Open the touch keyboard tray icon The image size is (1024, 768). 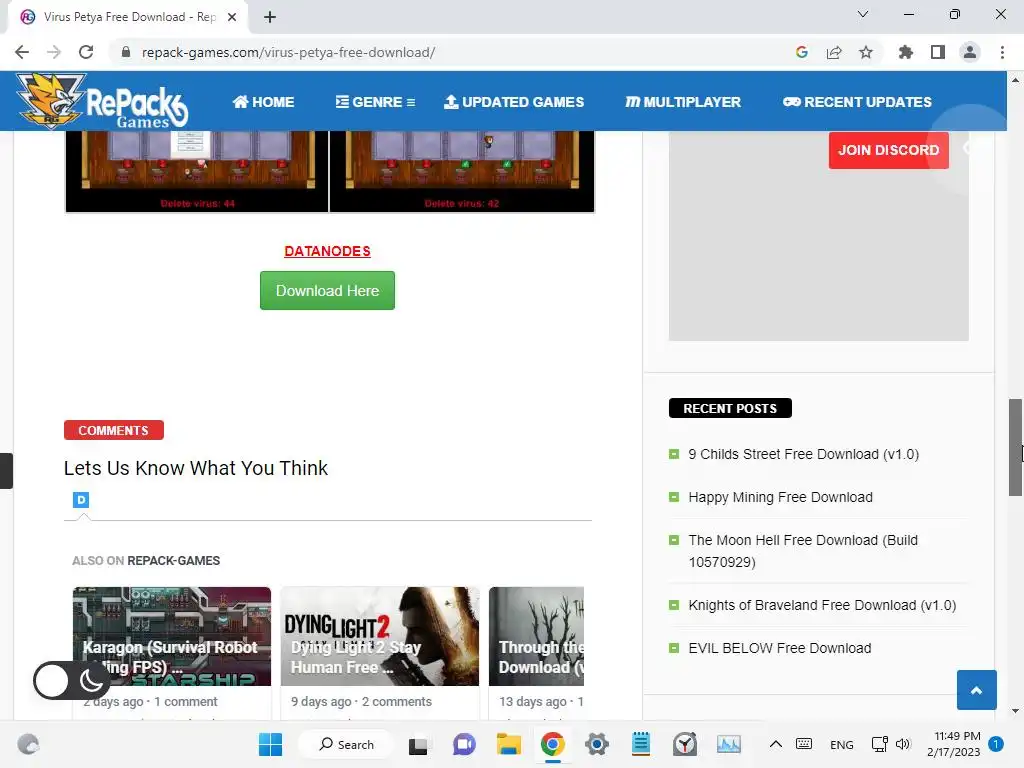[804, 744]
